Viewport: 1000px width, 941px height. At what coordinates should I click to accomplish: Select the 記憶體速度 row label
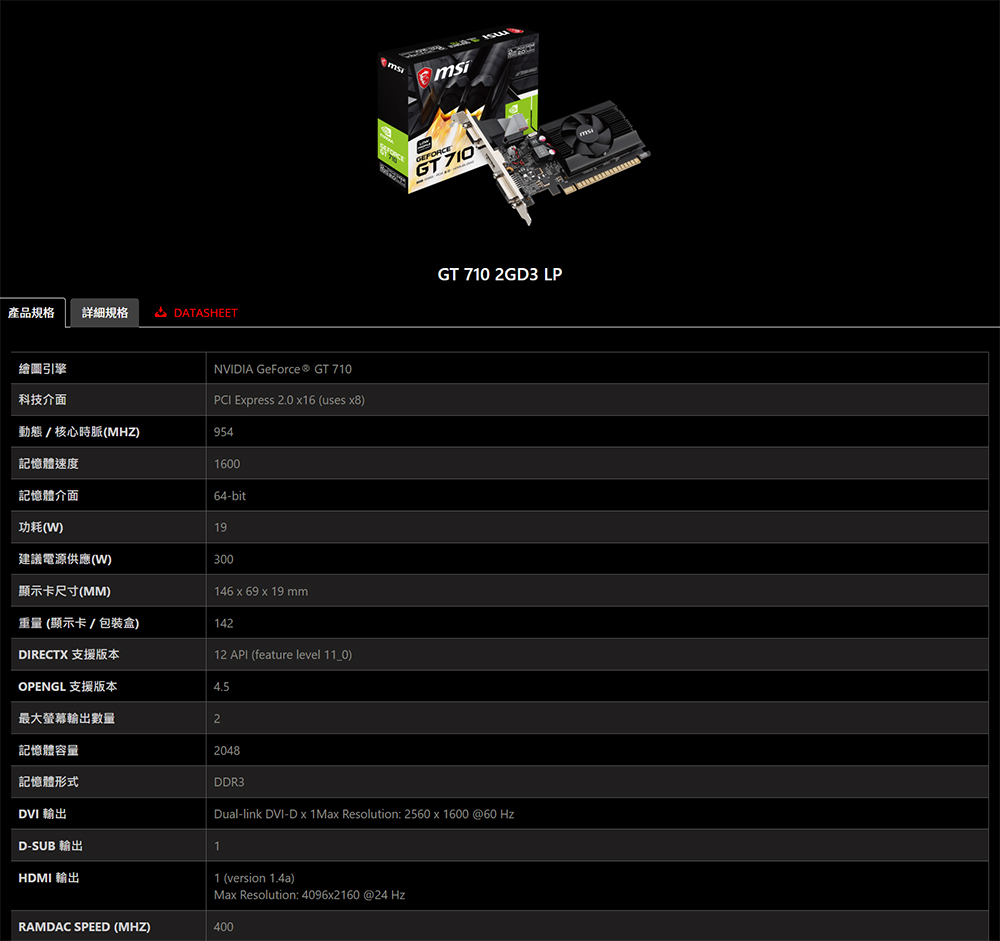[48, 464]
